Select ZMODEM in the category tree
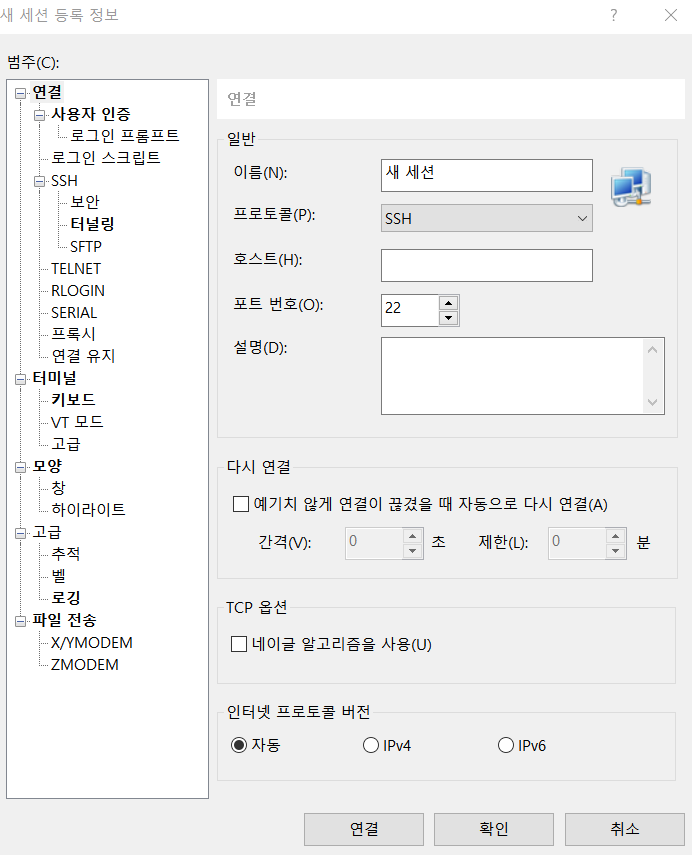This screenshot has width=692, height=855. 85,665
